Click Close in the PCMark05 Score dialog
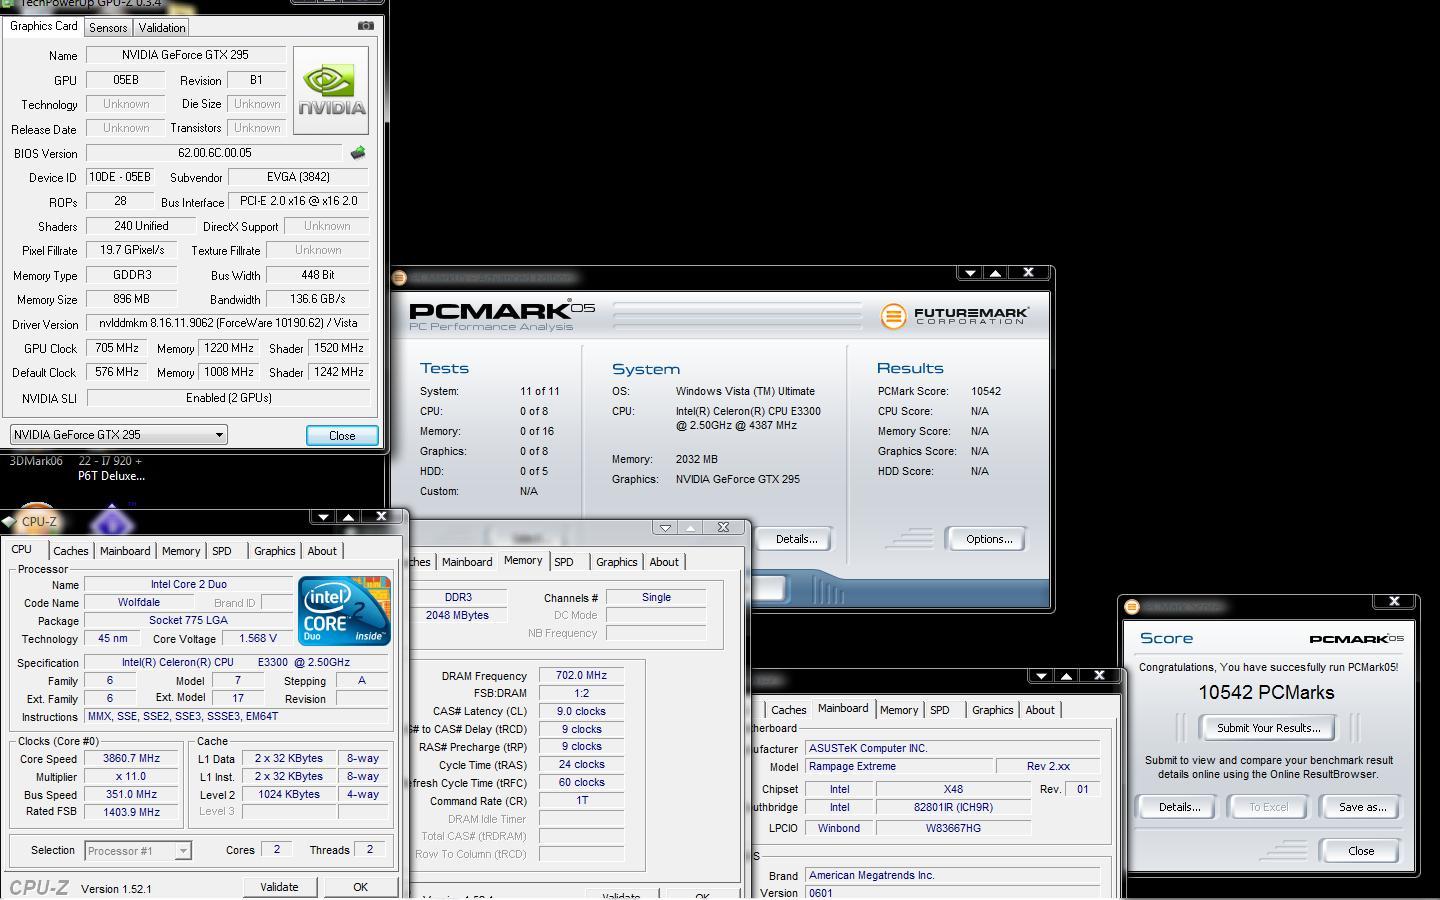This screenshot has height=900, width=1440. [1361, 851]
